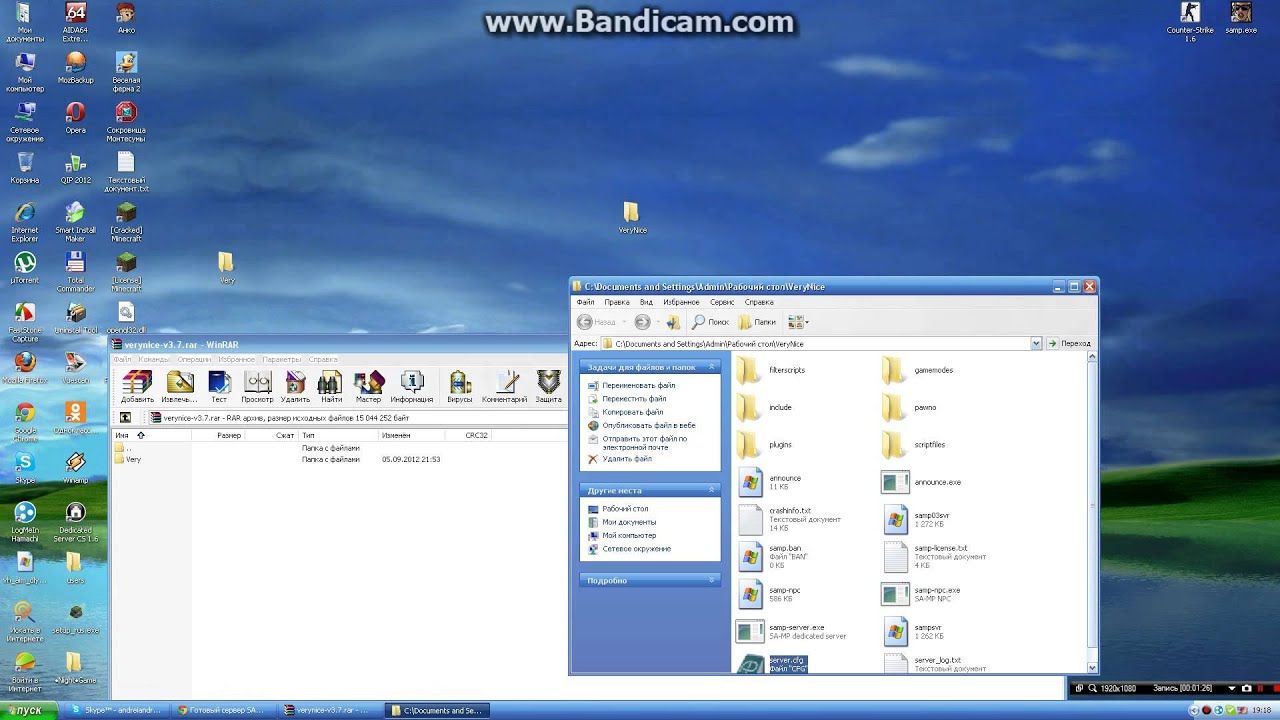This screenshot has height=720, width=1280.
Task: Click the WinRAR Добавить (Add) toolbar icon
Action: pyautogui.click(x=137, y=386)
